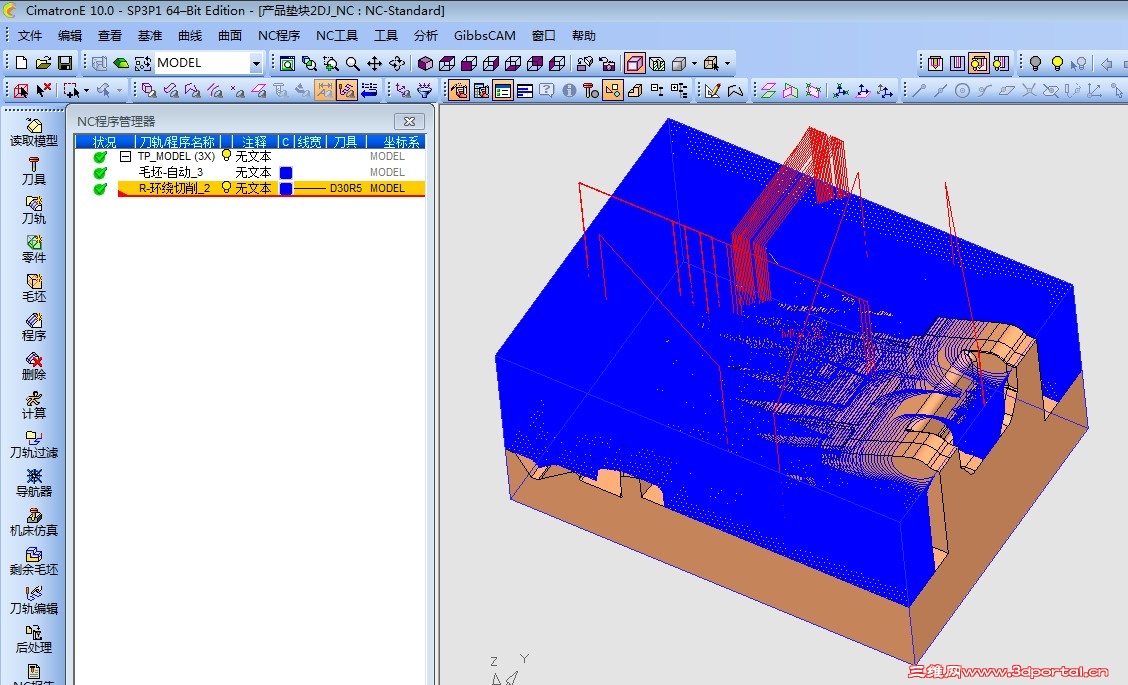Create a new file with New icon
The height and width of the screenshot is (685, 1128).
coord(22,63)
